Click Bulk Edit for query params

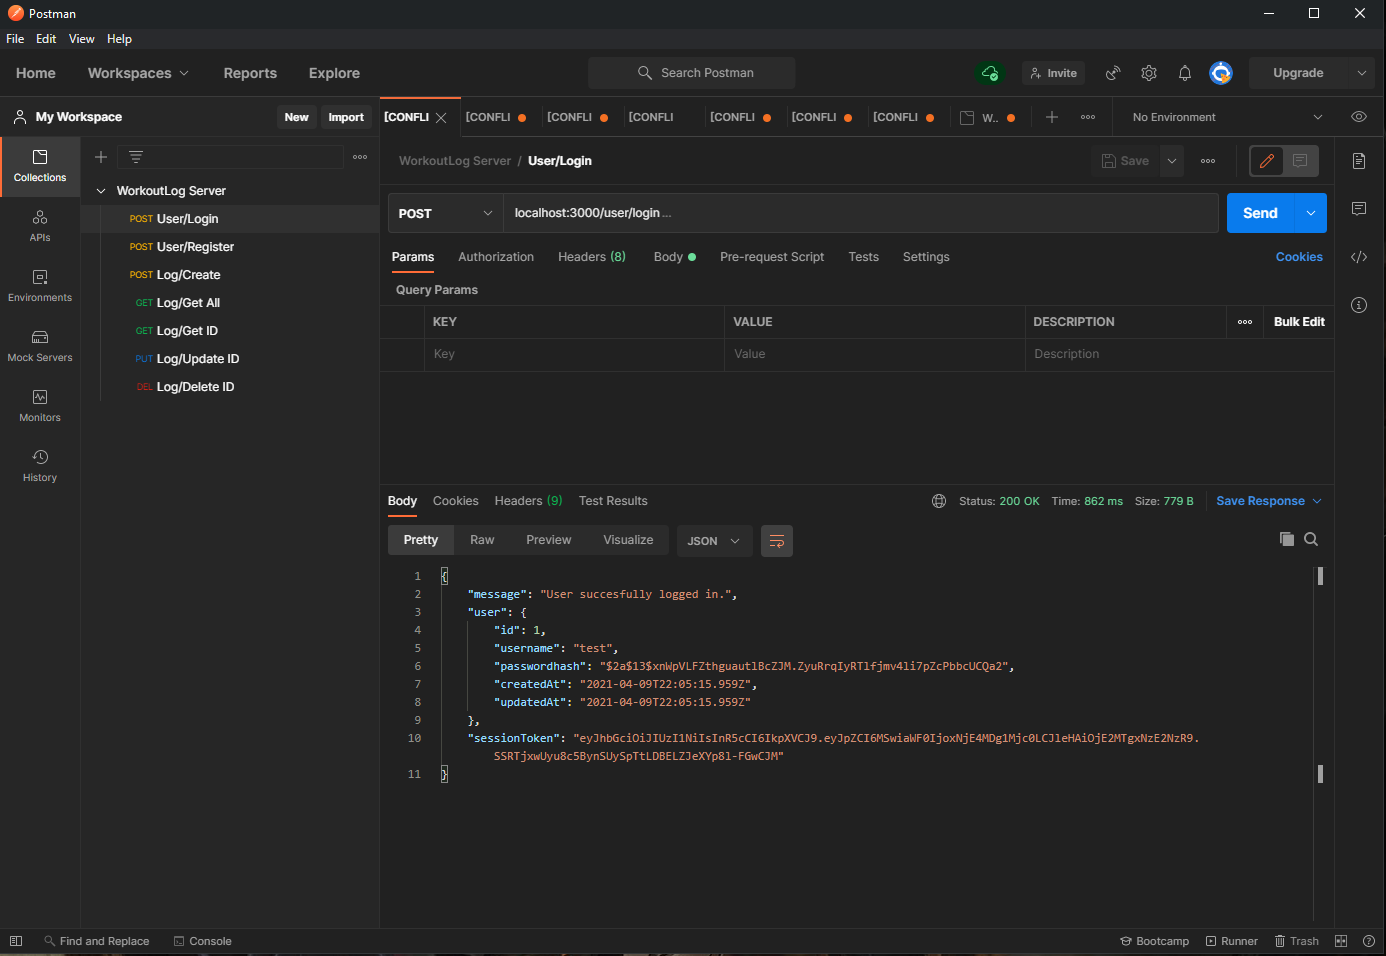coord(1299,322)
